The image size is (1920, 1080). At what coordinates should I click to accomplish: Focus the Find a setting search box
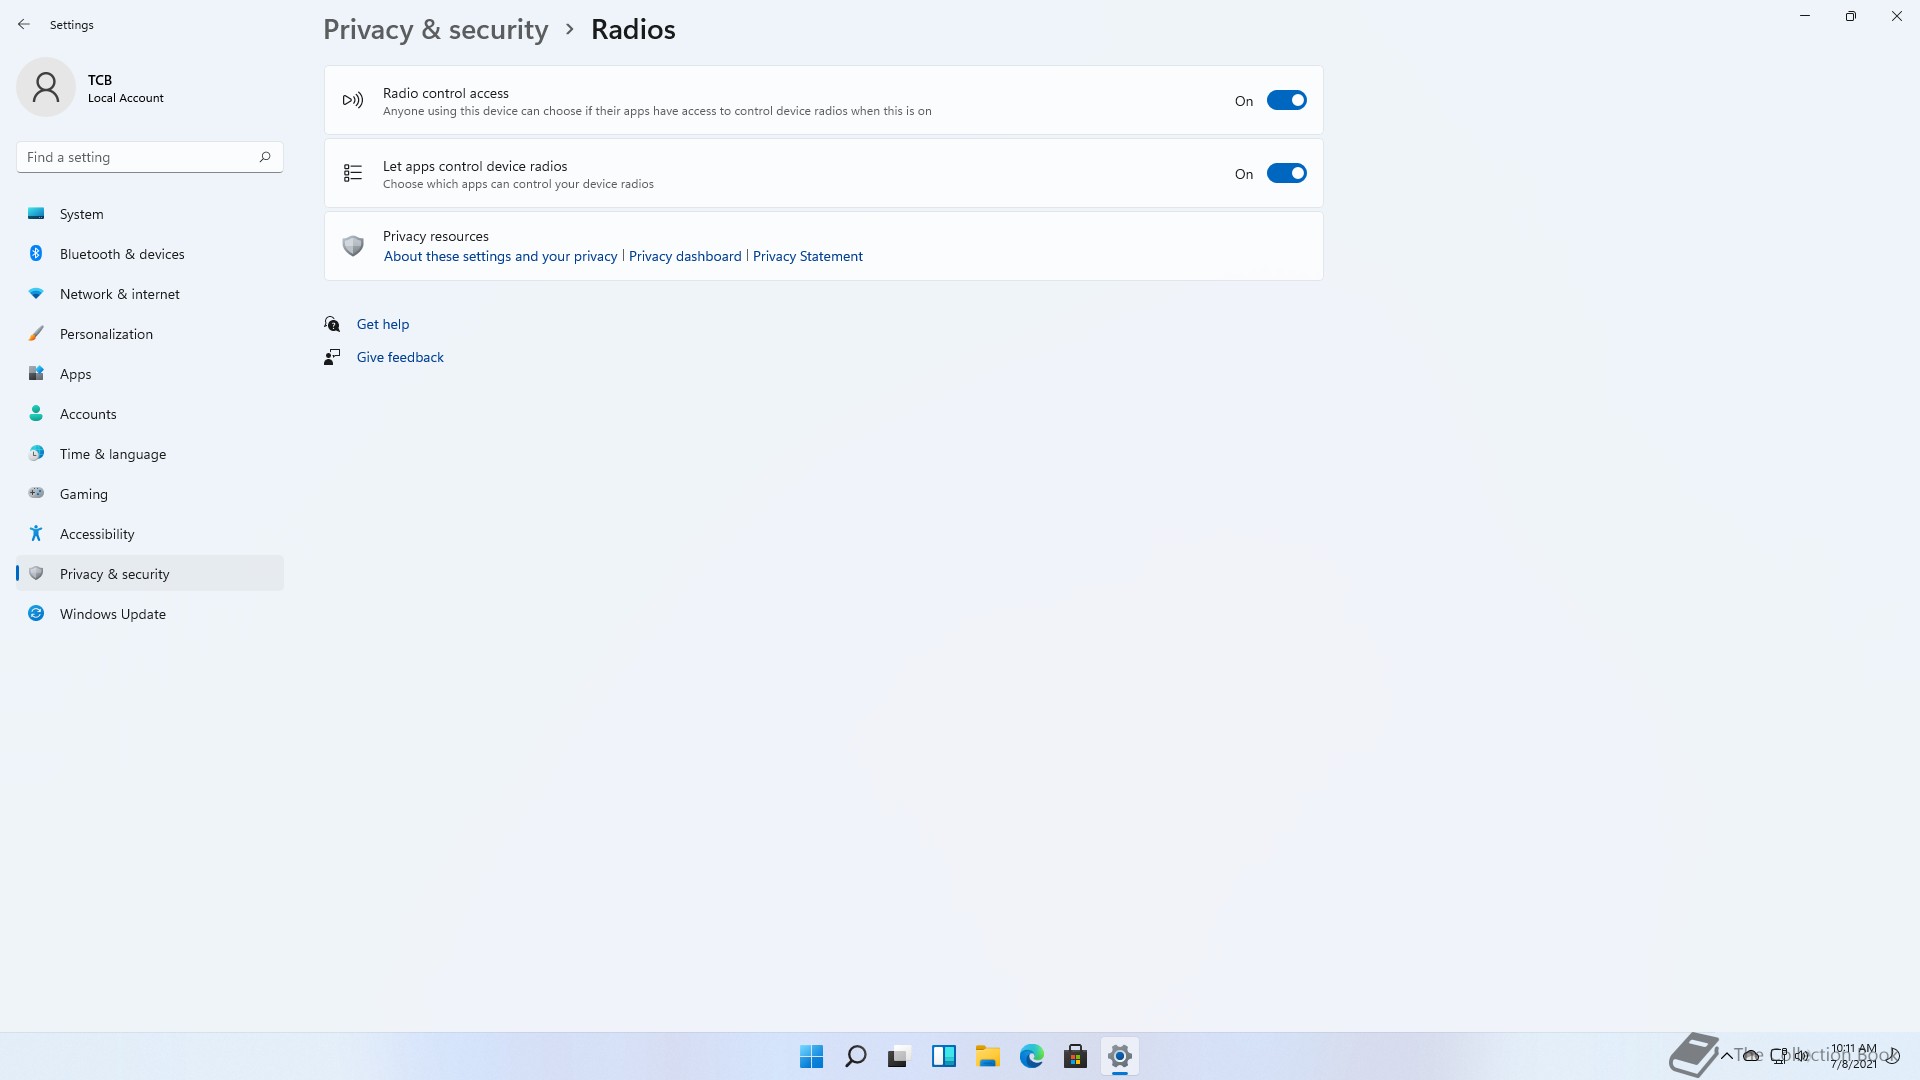tap(150, 157)
